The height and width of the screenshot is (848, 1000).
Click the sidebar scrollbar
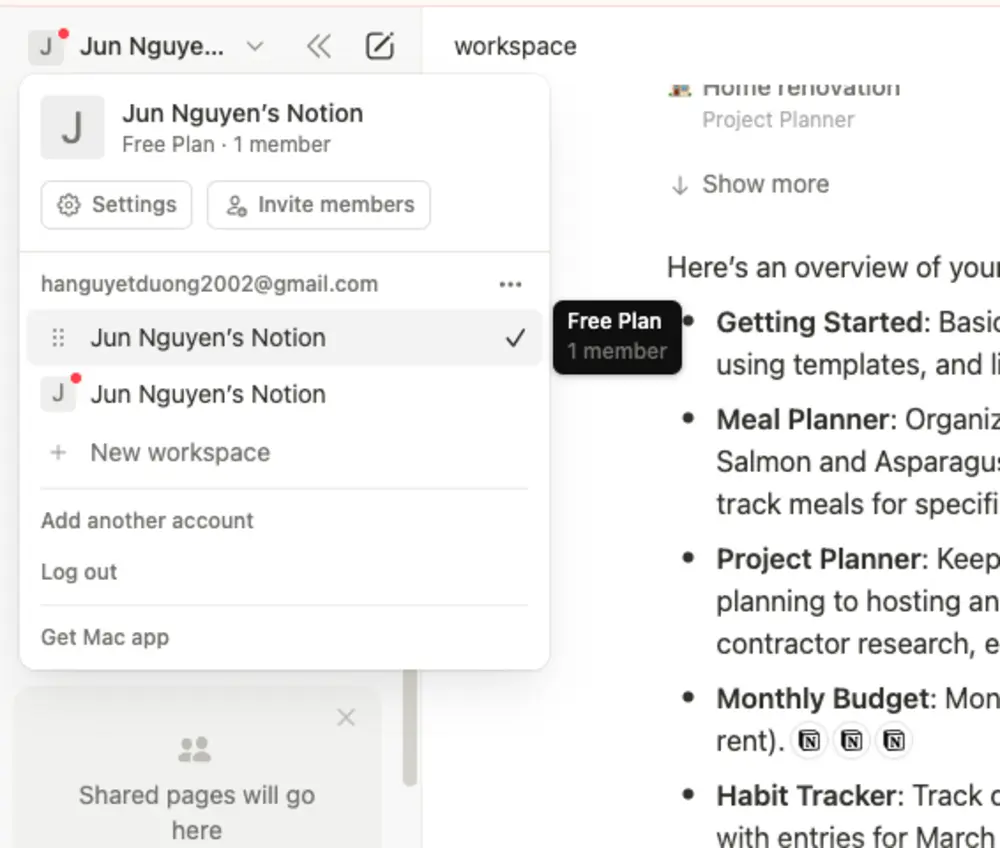pos(410,727)
